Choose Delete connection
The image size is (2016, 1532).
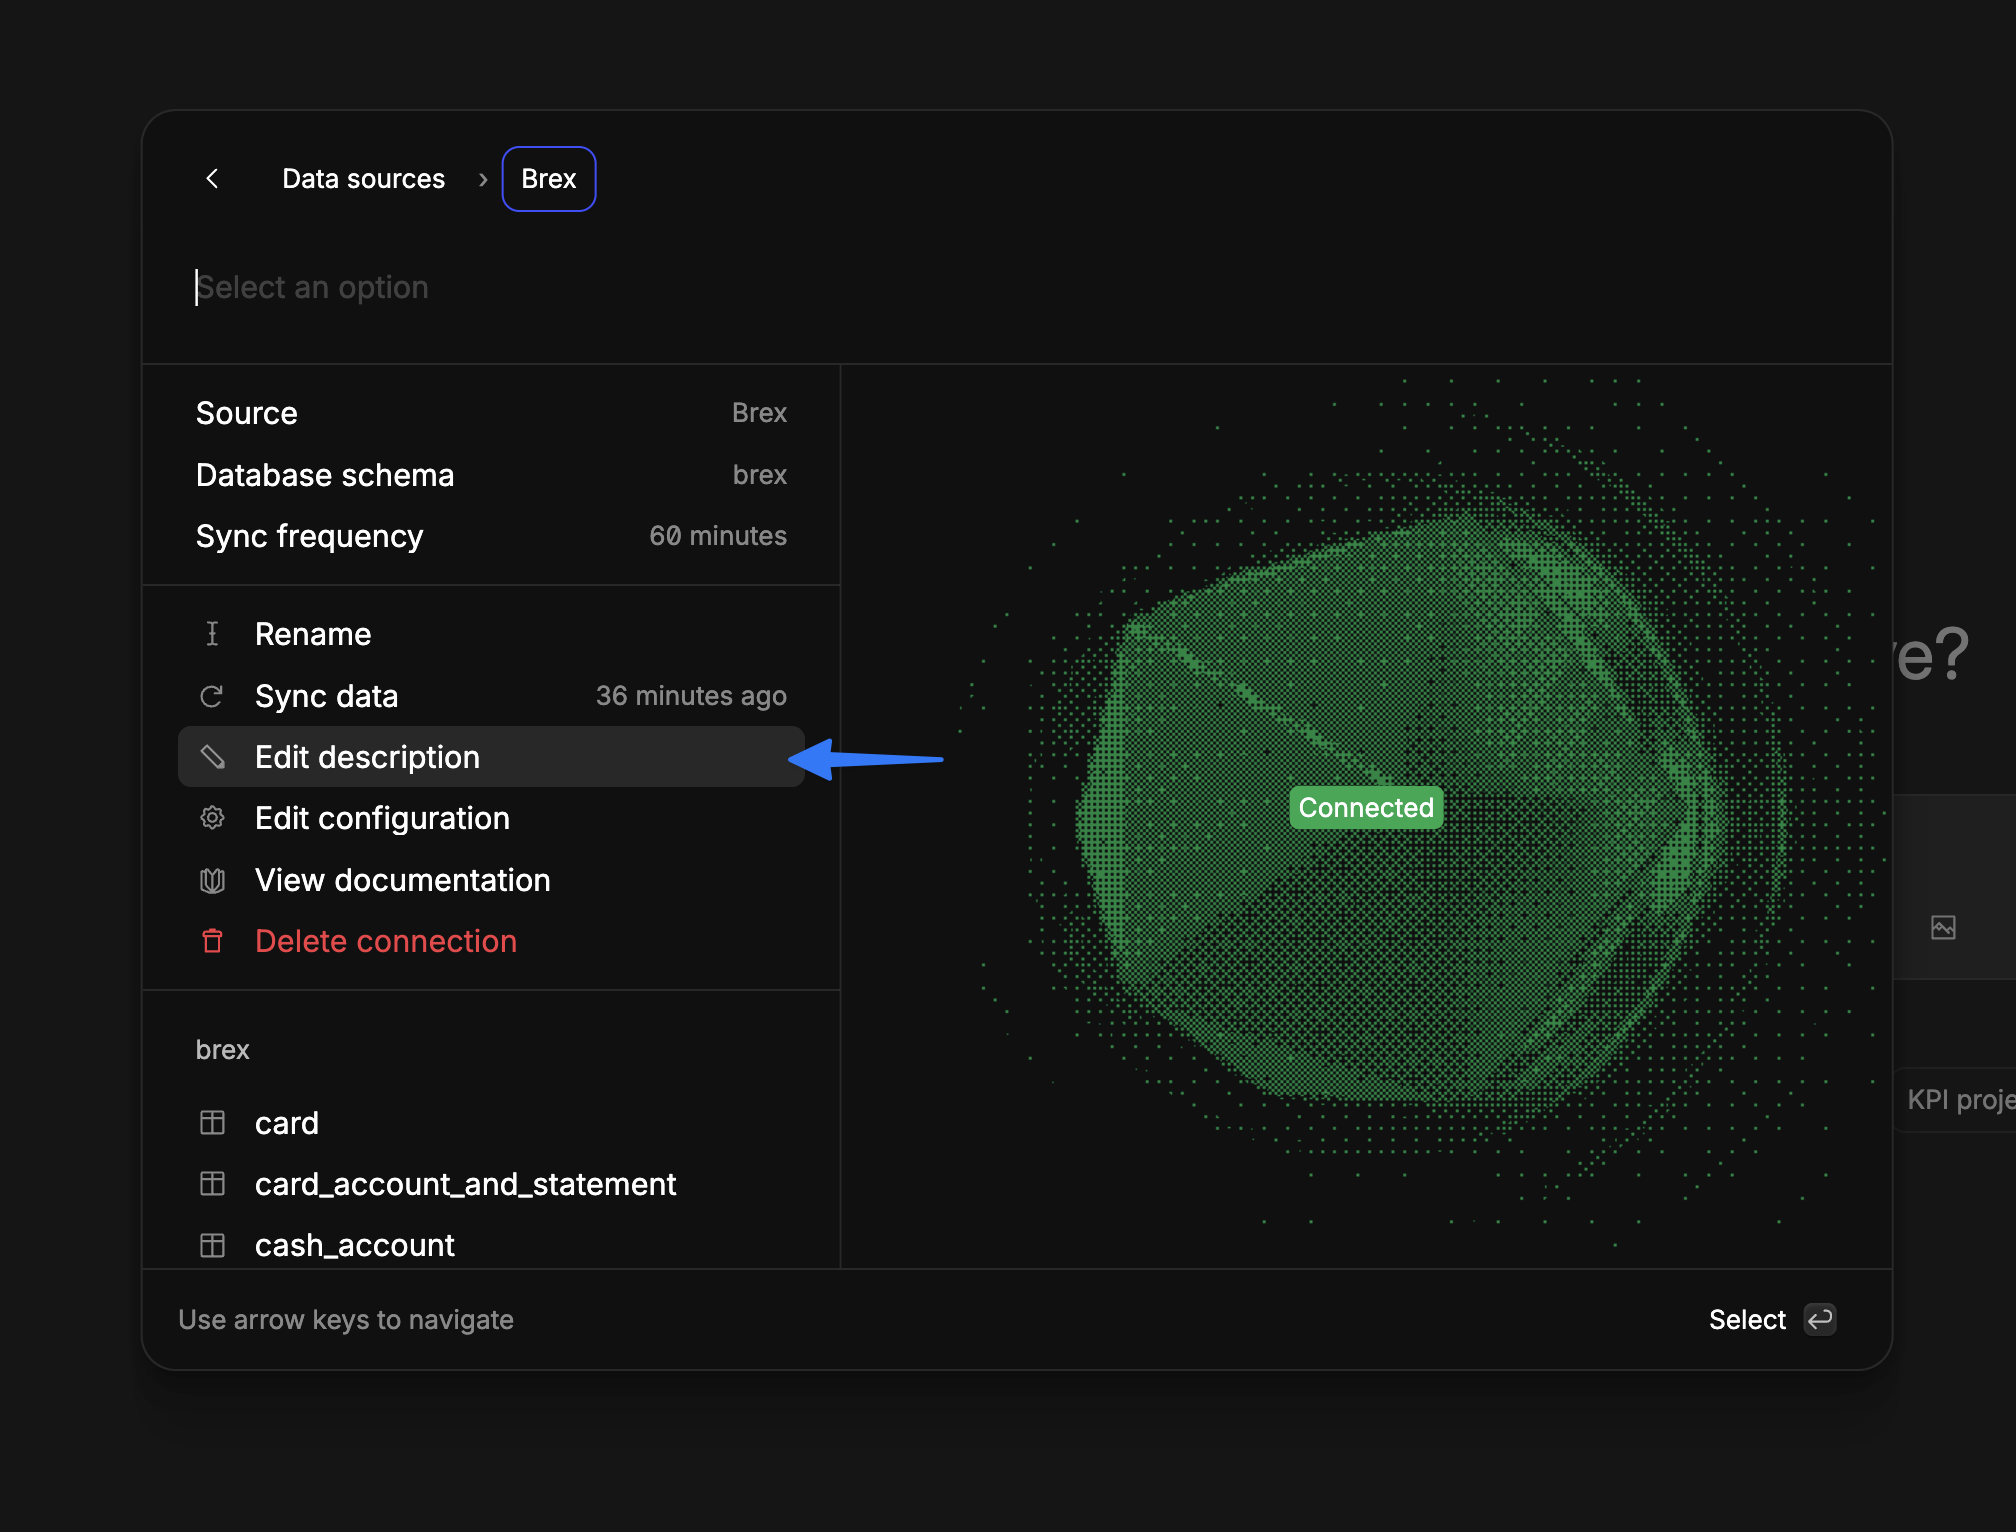click(x=491, y=941)
